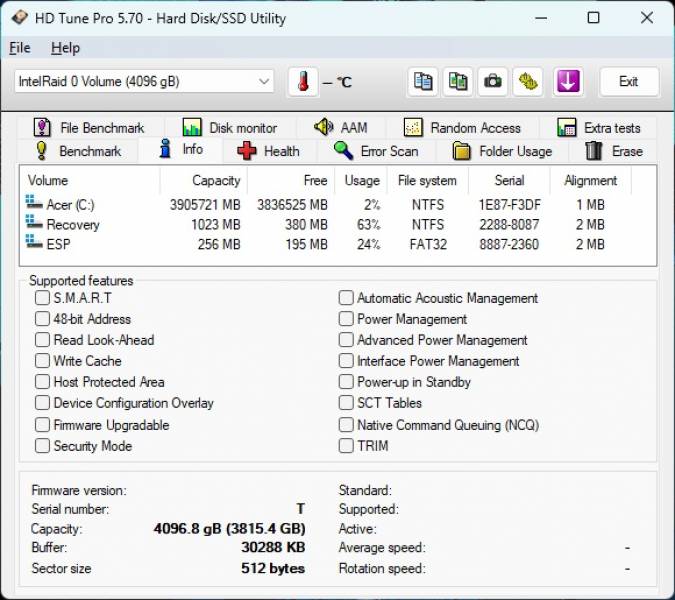The image size is (675, 600).
Task: Open the File menu
Action: (20, 48)
